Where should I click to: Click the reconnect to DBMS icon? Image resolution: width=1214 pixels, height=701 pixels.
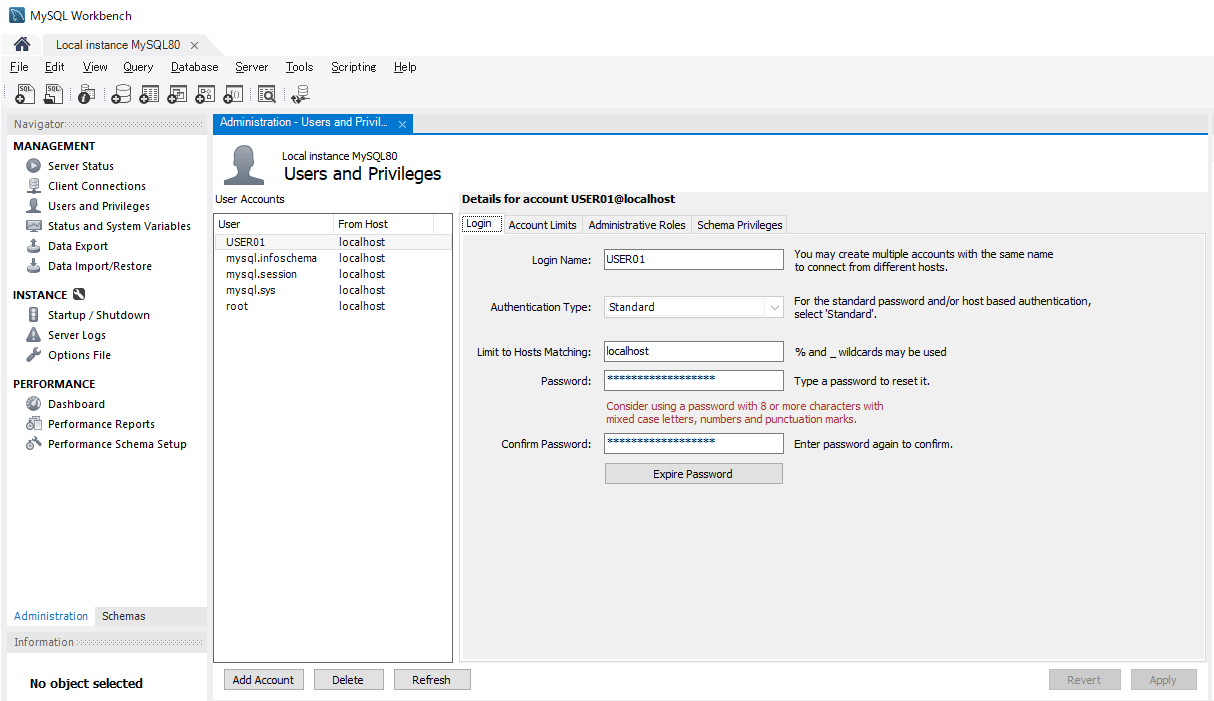(300, 94)
